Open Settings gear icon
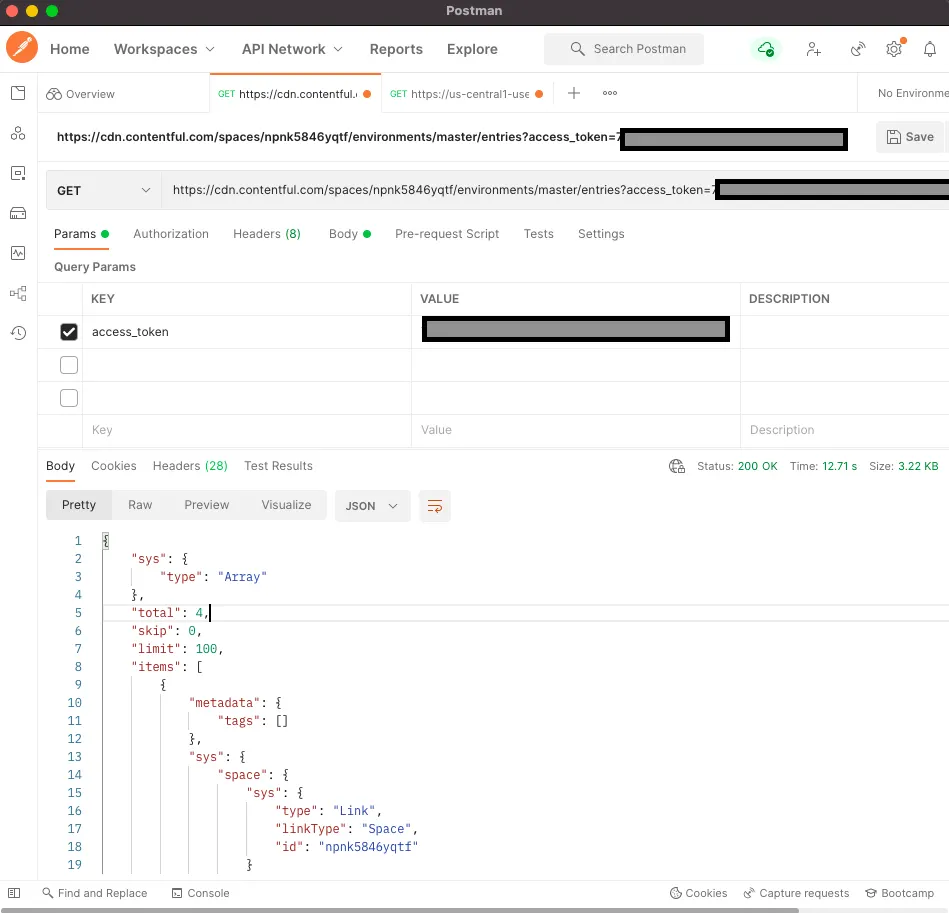 pyautogui.click(x=895, y=49)
